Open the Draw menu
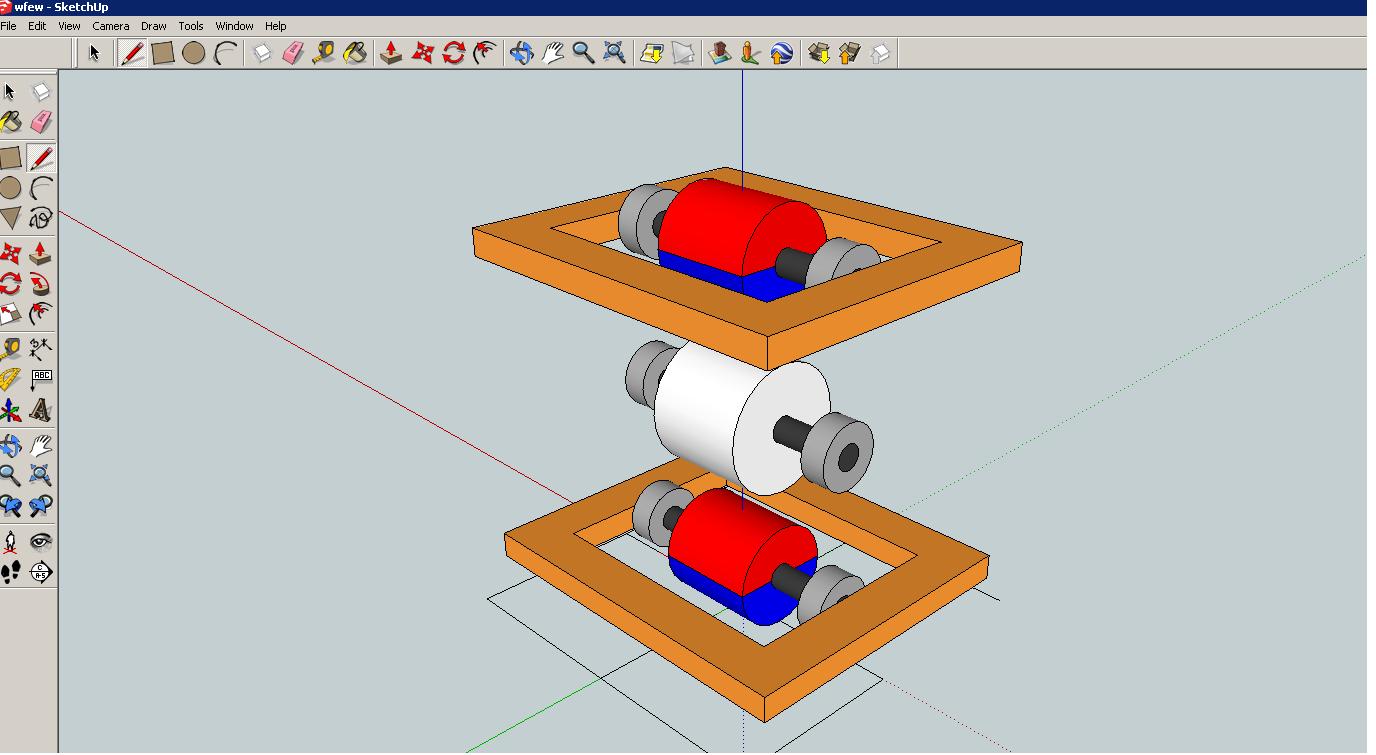1376x755 pixels. [154, 26]
